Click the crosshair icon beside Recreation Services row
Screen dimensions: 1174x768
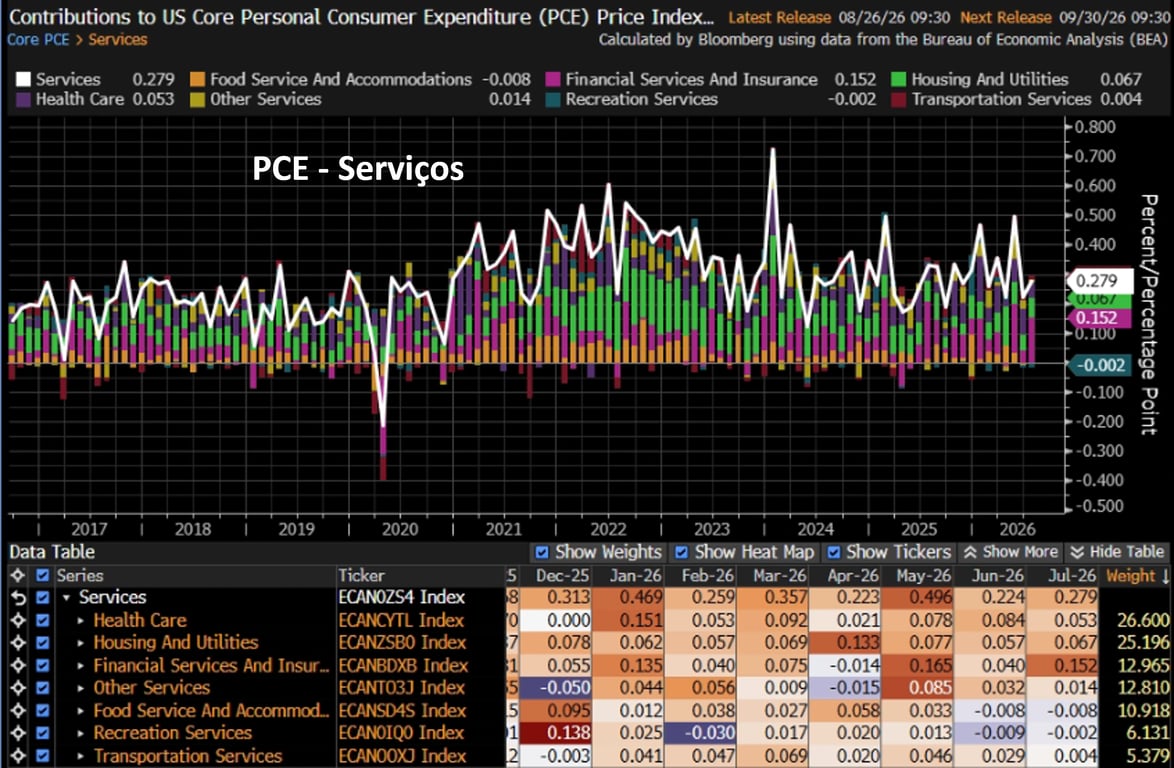click(x=17, y=733)
